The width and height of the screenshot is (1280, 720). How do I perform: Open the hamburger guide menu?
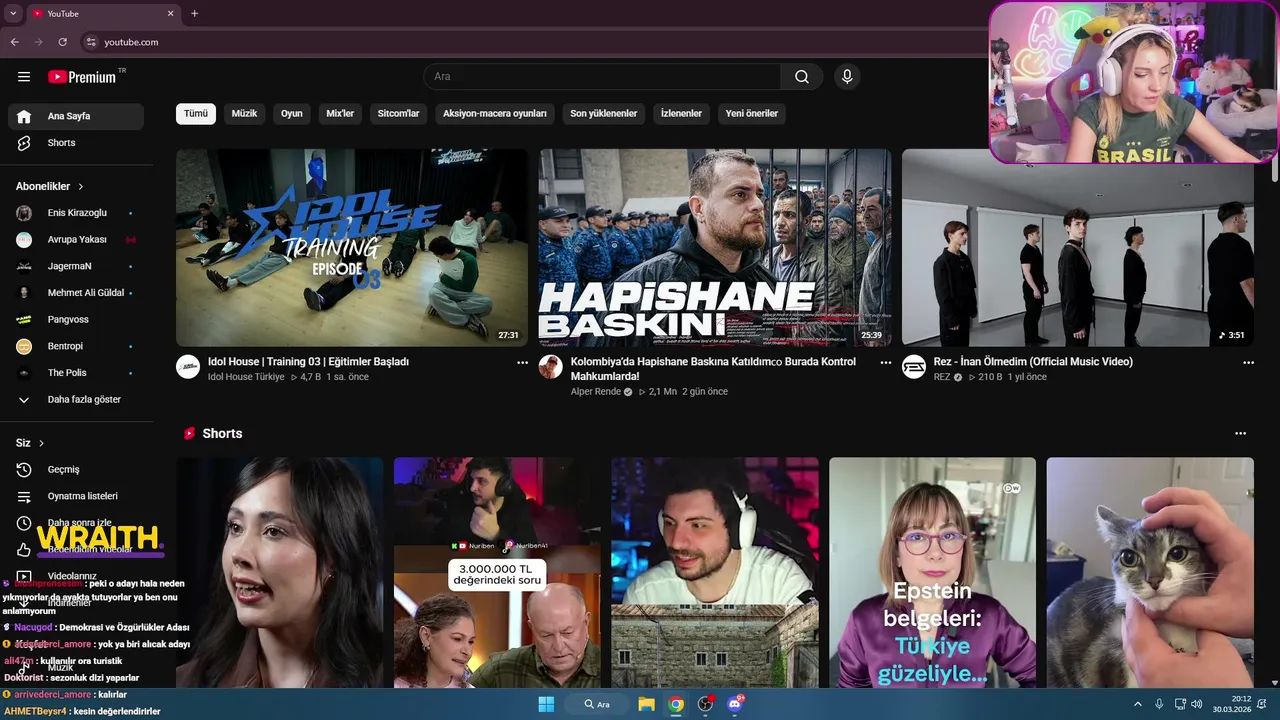[x=24, y=77]
